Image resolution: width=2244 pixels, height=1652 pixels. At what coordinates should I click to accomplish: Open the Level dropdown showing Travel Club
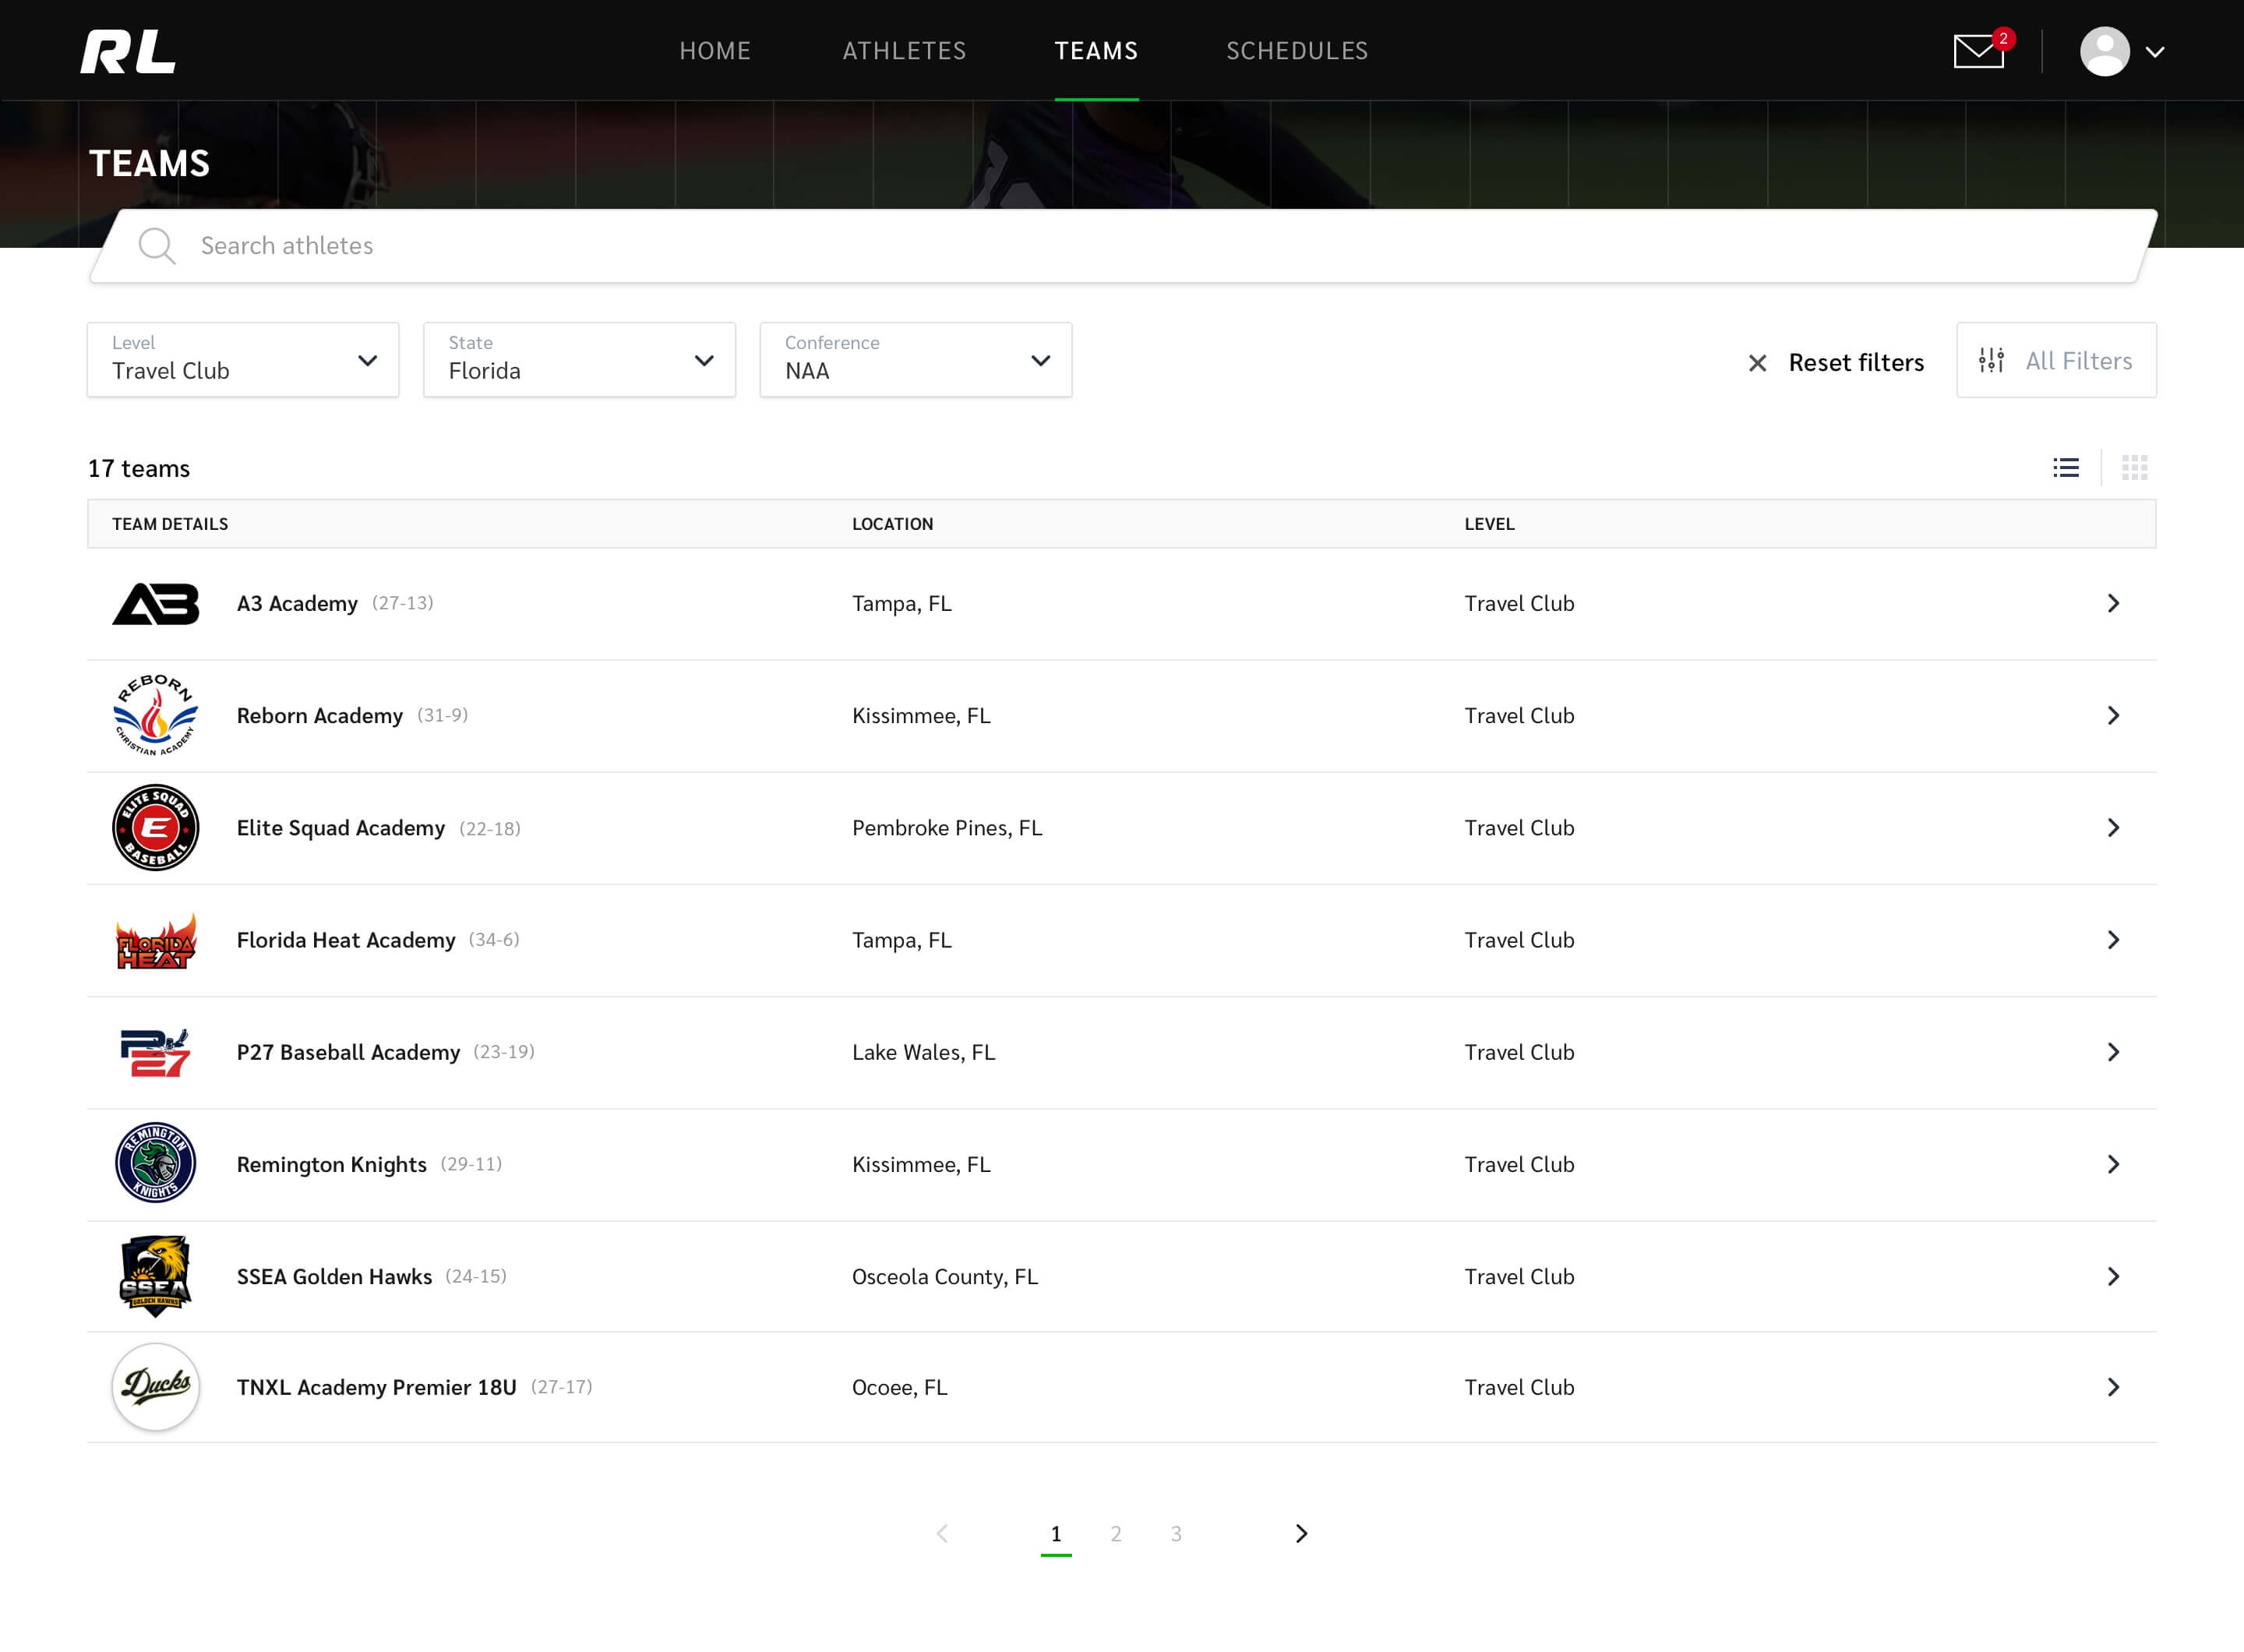pyautogui.click(x=243, y=360)
